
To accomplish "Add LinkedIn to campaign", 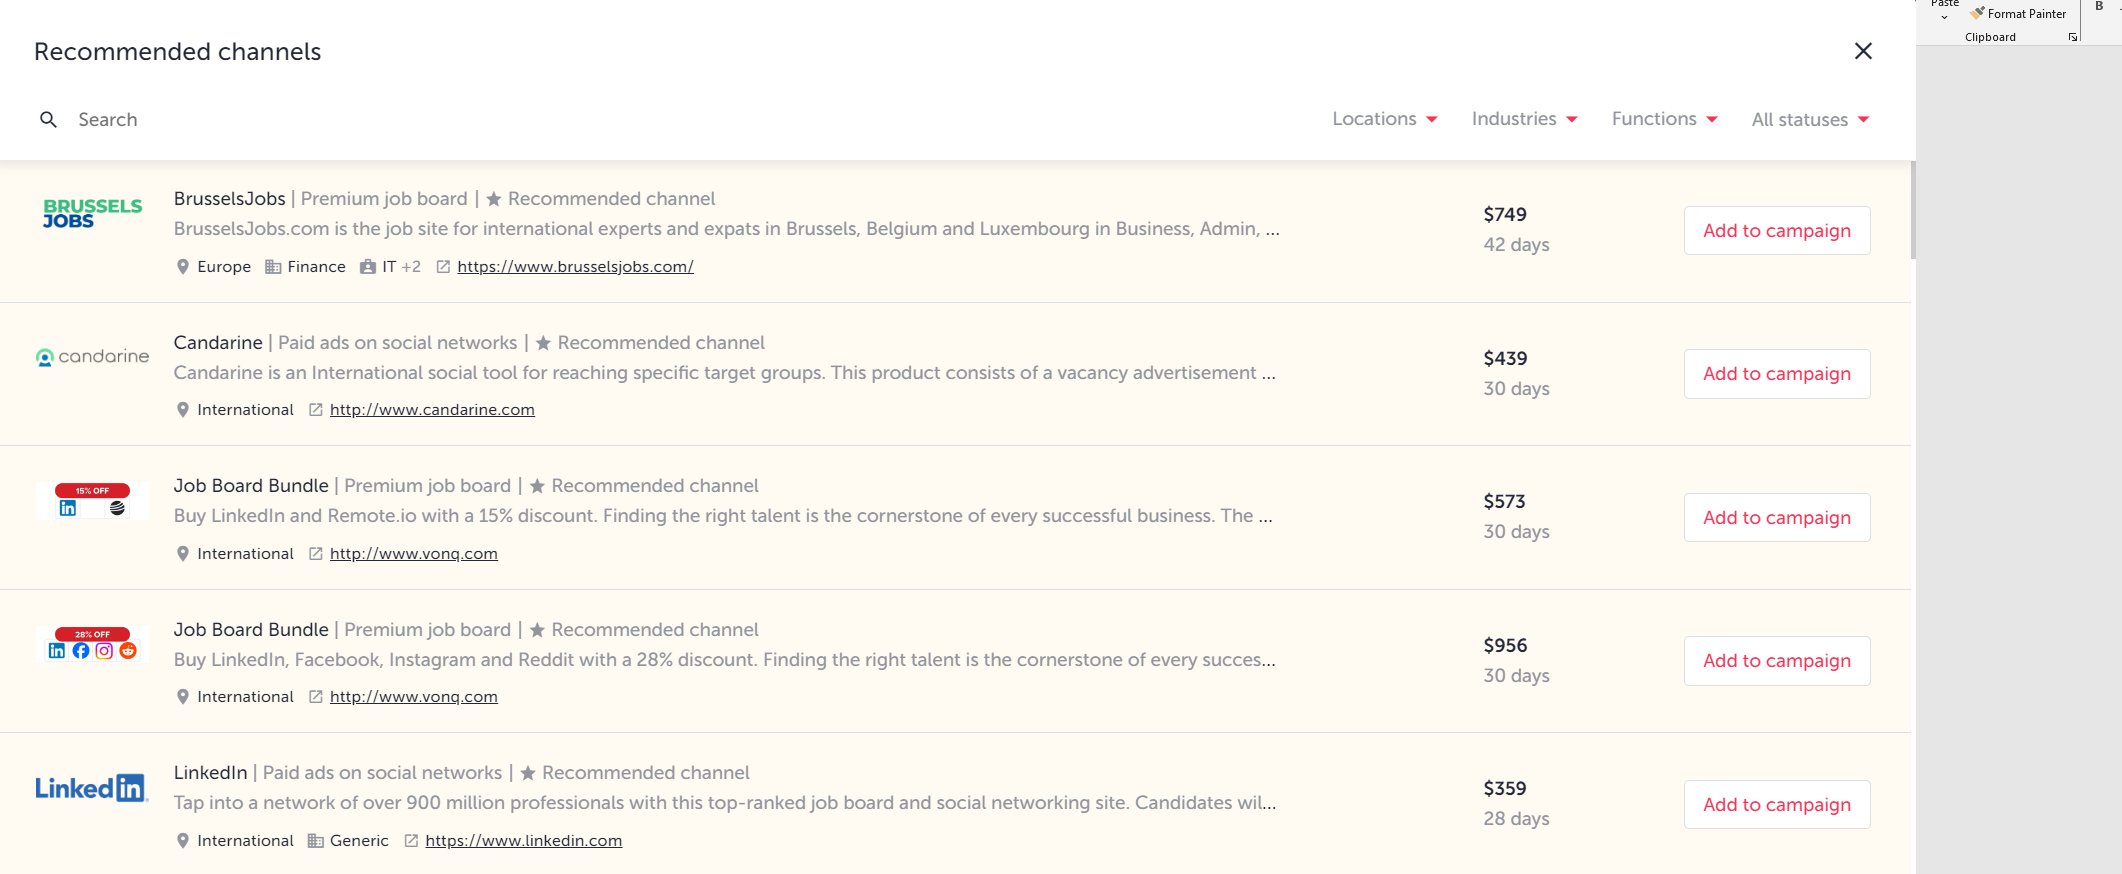I will pos(1777,805).
